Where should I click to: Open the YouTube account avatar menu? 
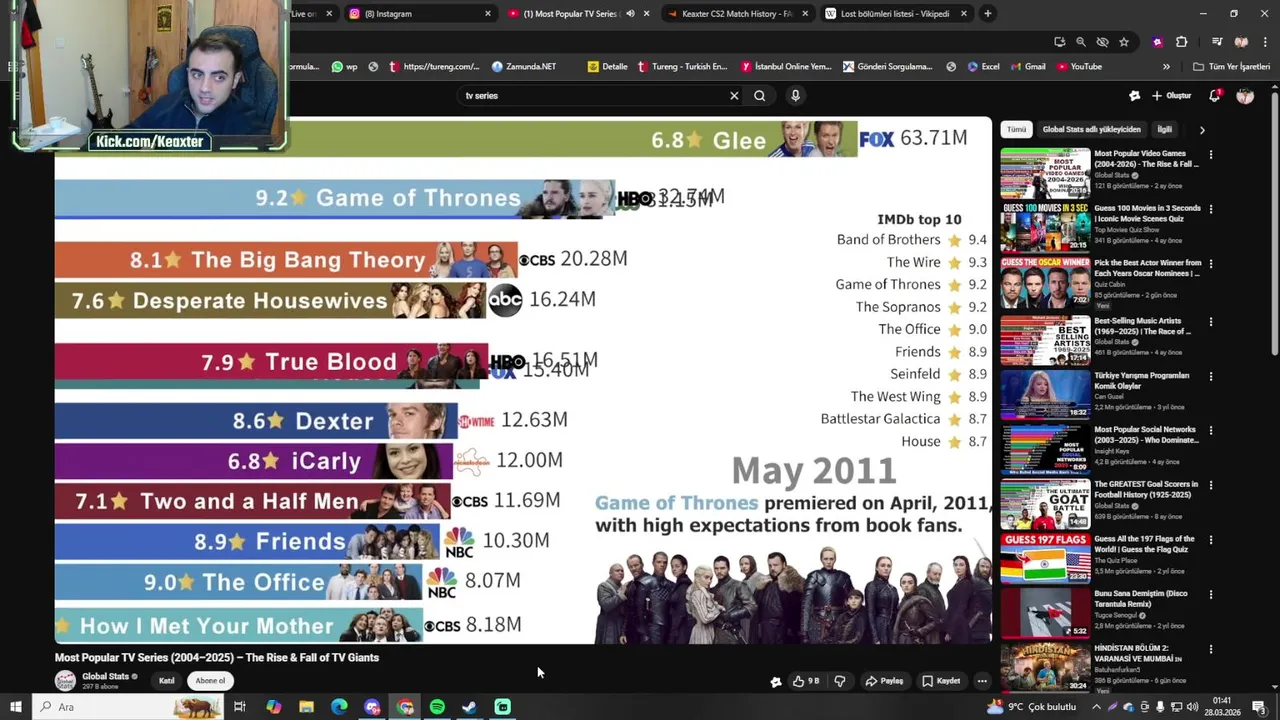1245,96
